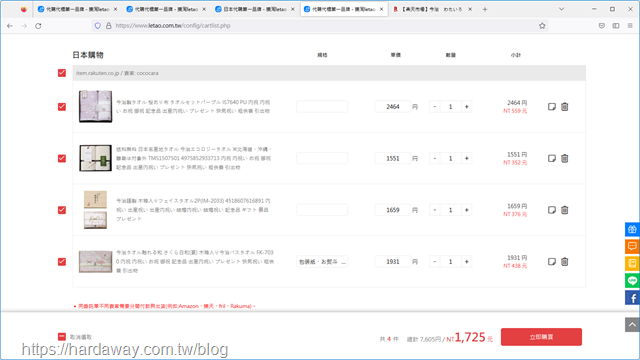Close the Rakuten market tab
This screenshot has height=360, width=640.
470,9
